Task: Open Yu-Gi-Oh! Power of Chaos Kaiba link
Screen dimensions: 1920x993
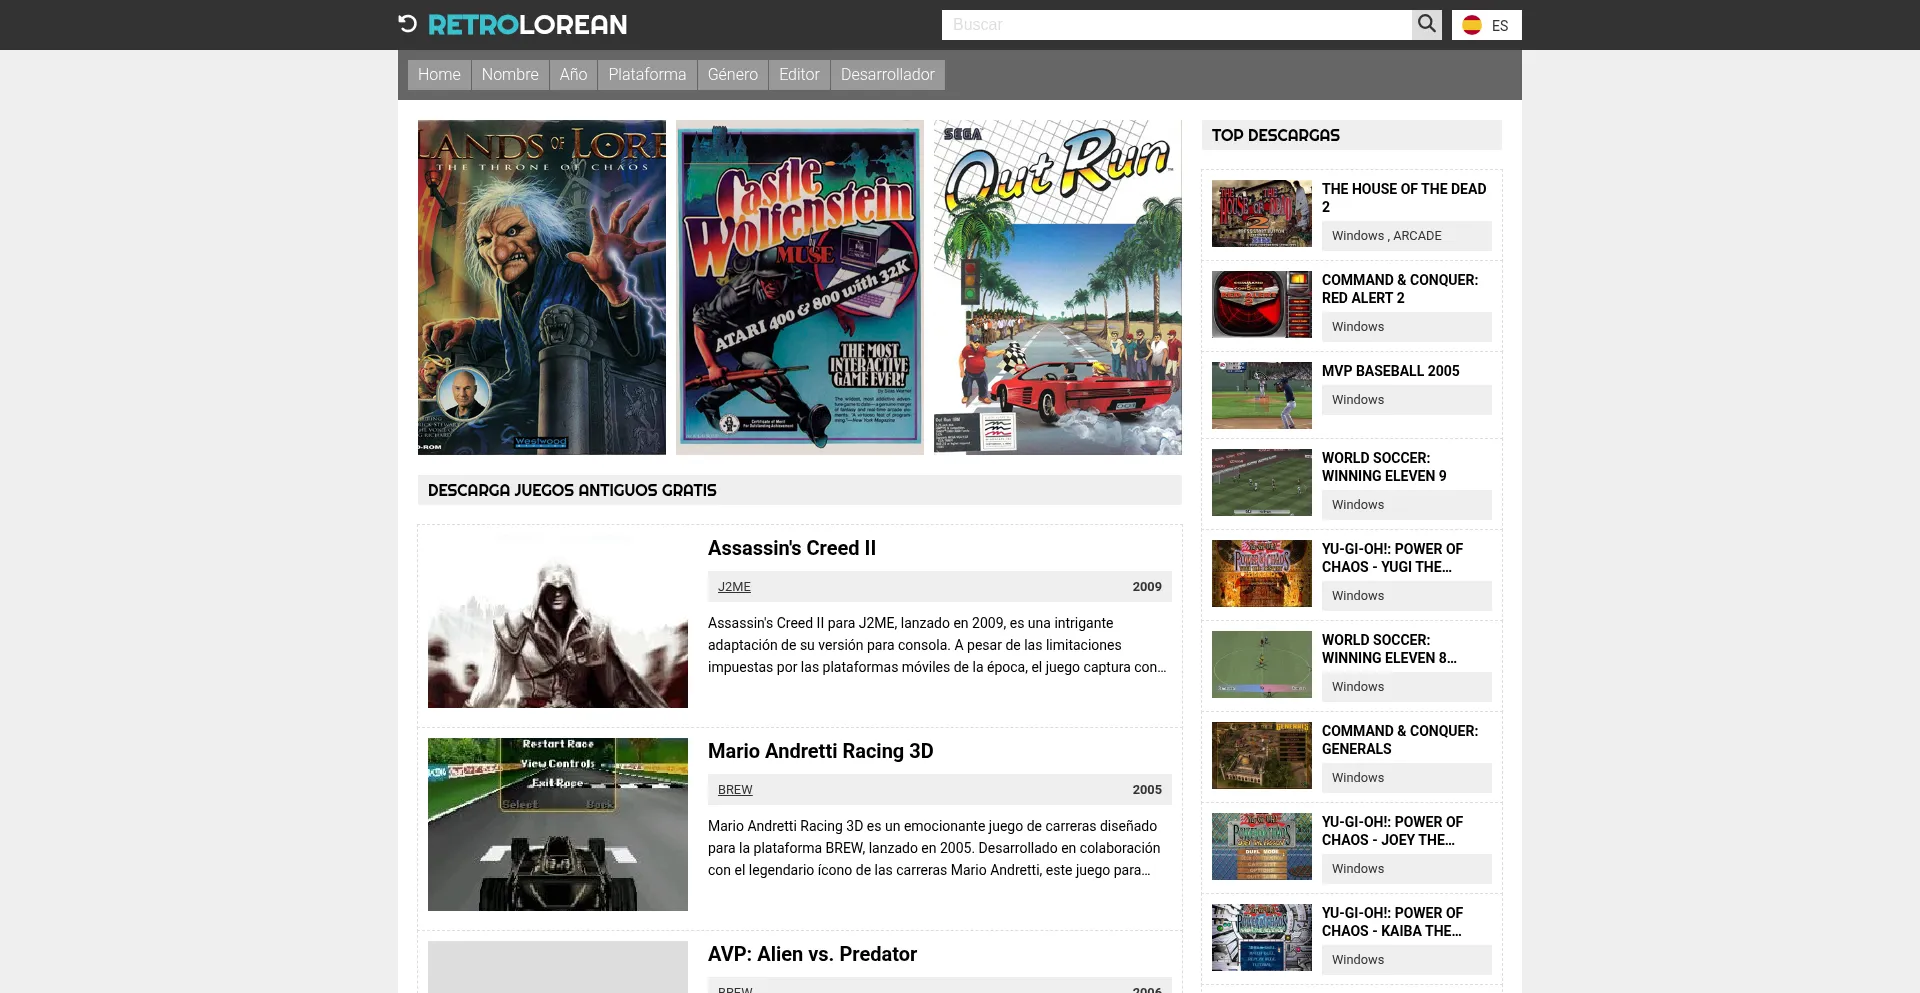Action: [1392, 922]
